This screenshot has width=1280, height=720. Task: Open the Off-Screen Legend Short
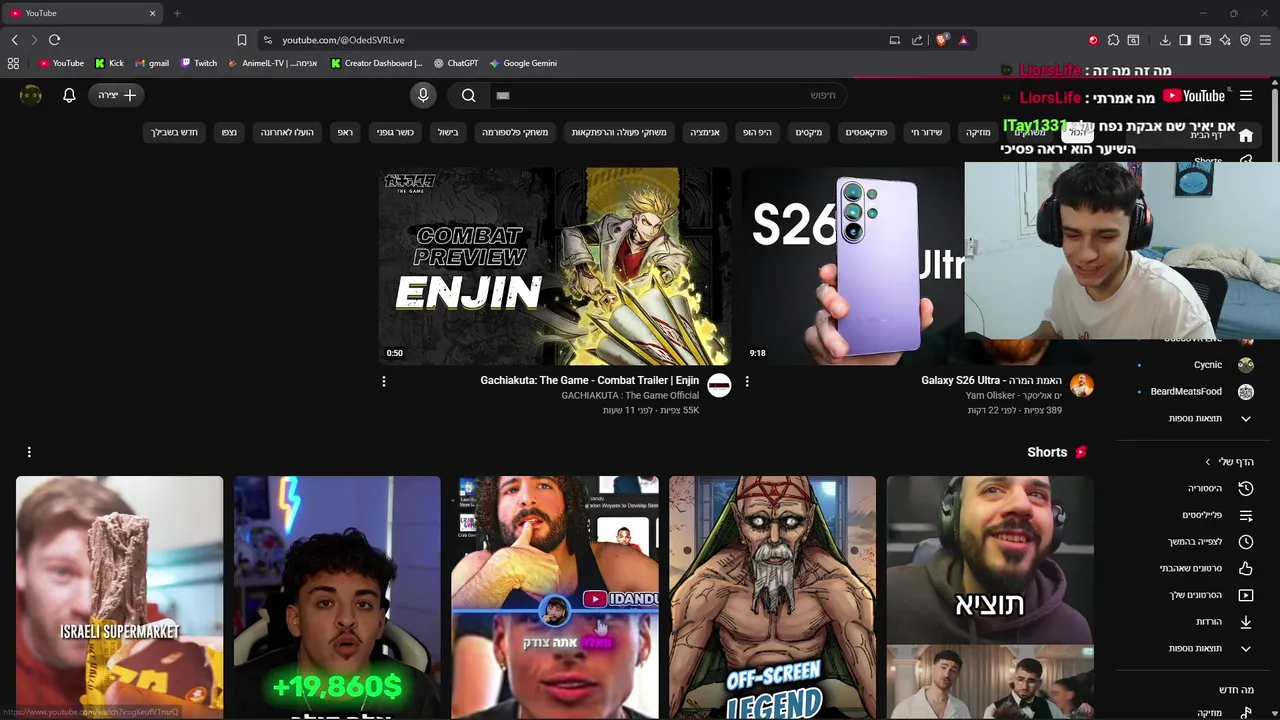tap(772, 597)
